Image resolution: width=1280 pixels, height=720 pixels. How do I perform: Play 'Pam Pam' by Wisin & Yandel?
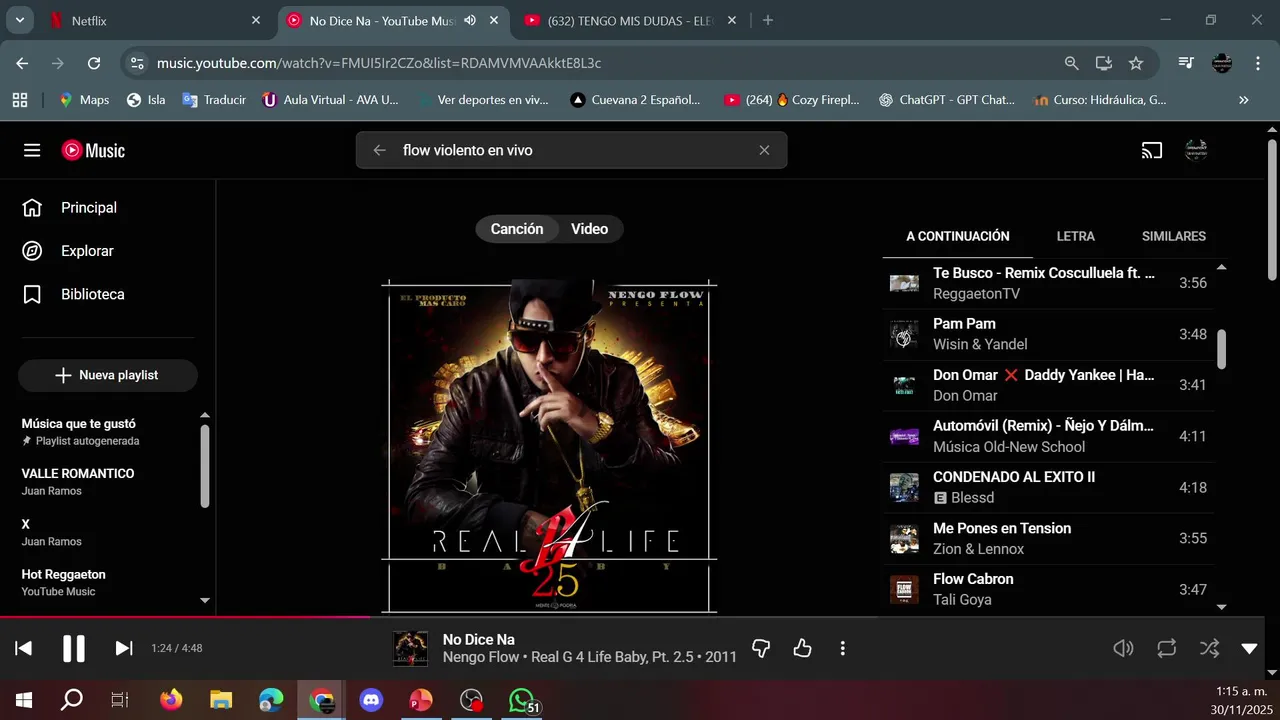tap(1048, 334)
